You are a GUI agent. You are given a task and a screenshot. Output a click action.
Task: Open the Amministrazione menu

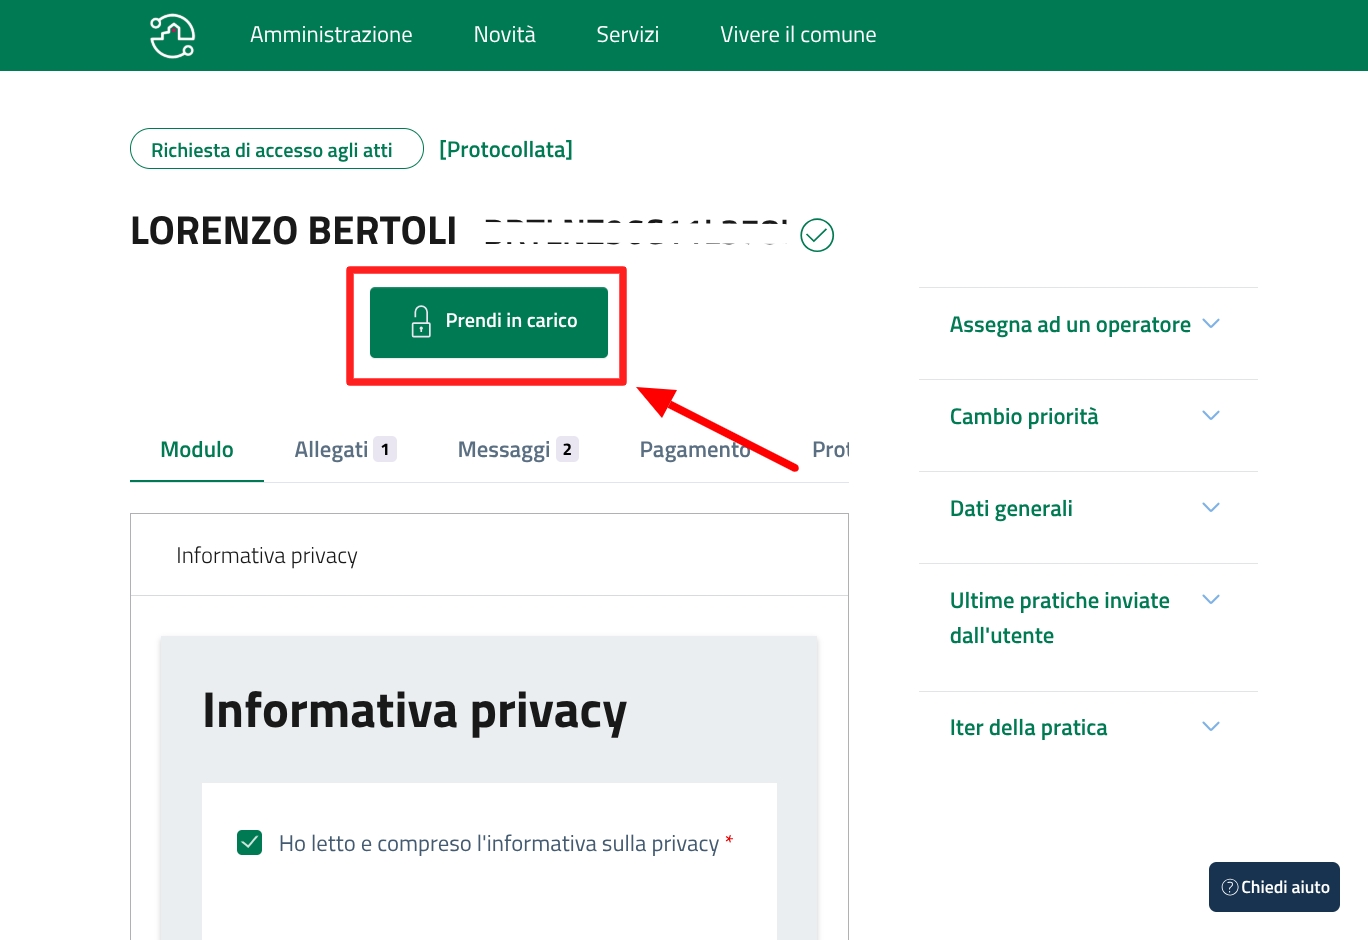point(331,35)
